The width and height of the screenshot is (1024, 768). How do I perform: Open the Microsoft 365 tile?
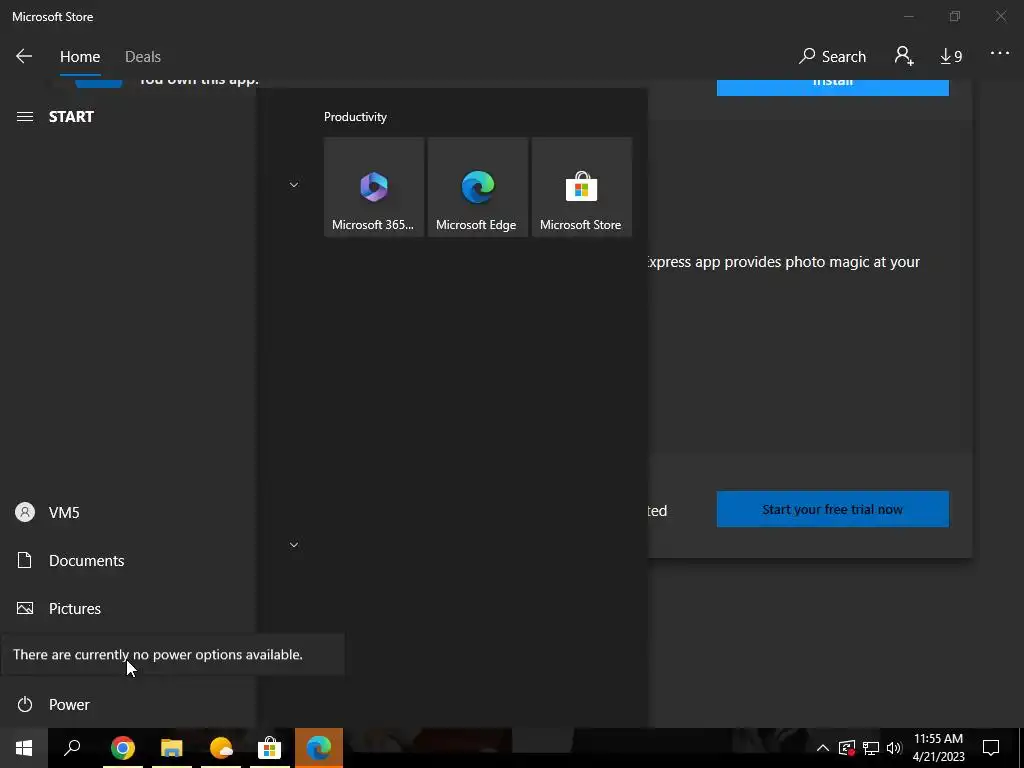[374, 187]
